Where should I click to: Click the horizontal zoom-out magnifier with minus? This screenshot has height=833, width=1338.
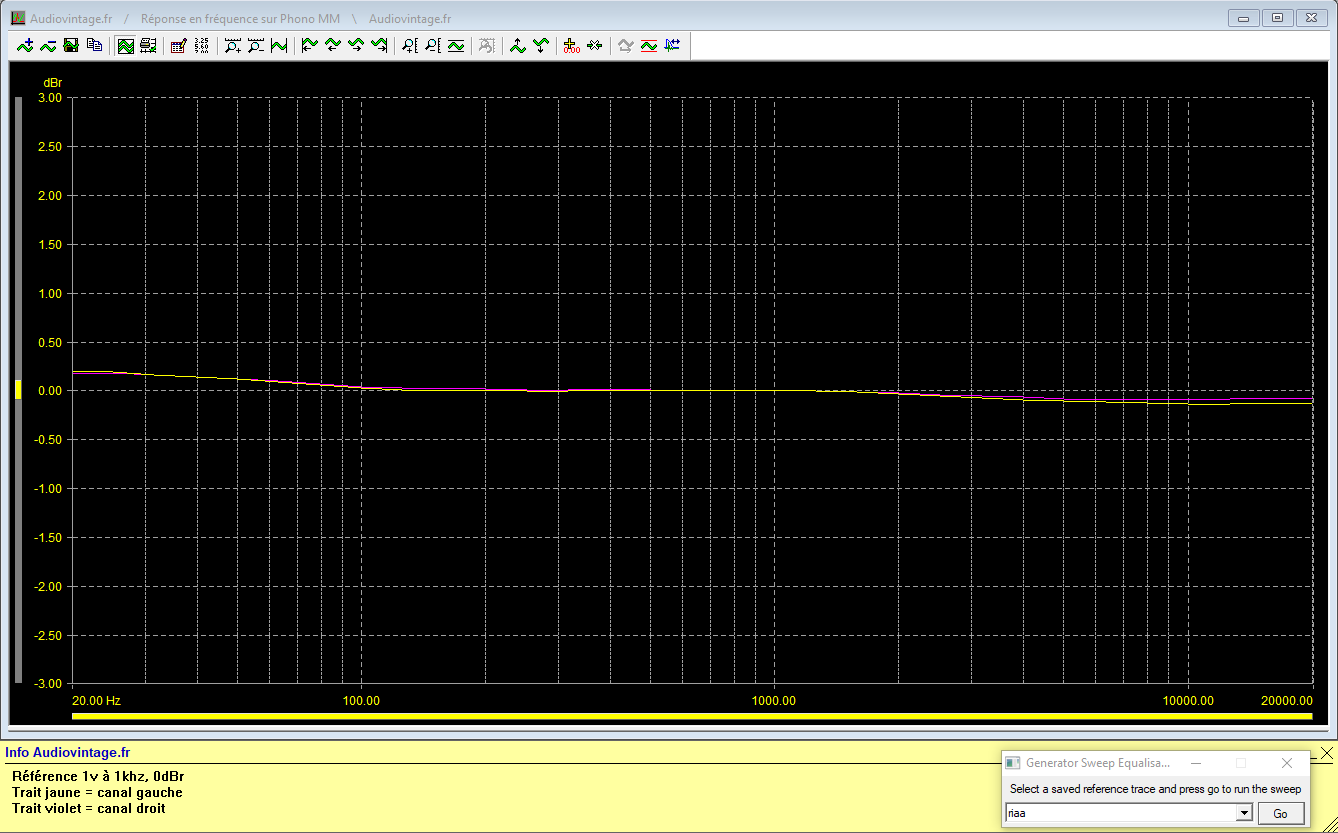click(256, 45)
